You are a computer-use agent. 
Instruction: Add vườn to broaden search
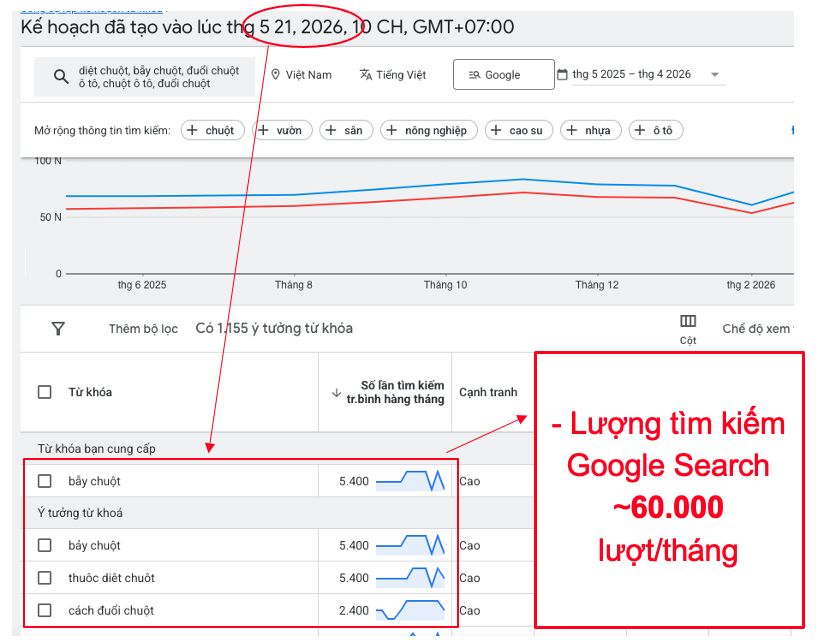282,130
